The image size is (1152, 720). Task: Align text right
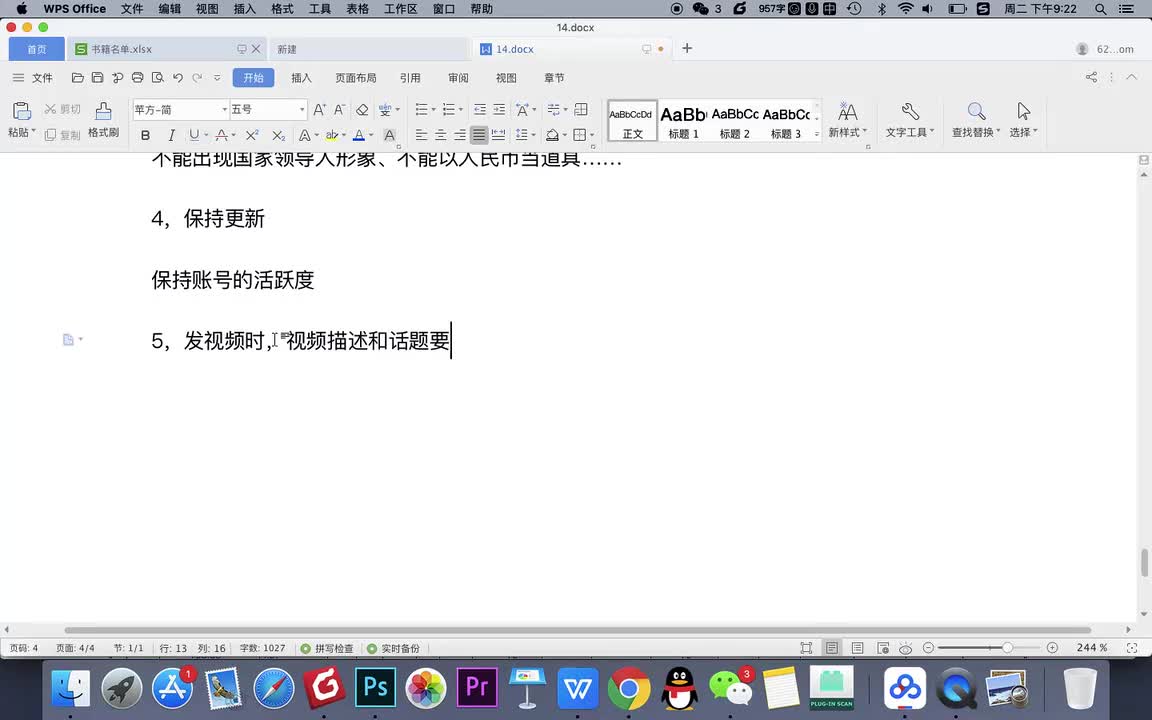[x=459, y=135]
